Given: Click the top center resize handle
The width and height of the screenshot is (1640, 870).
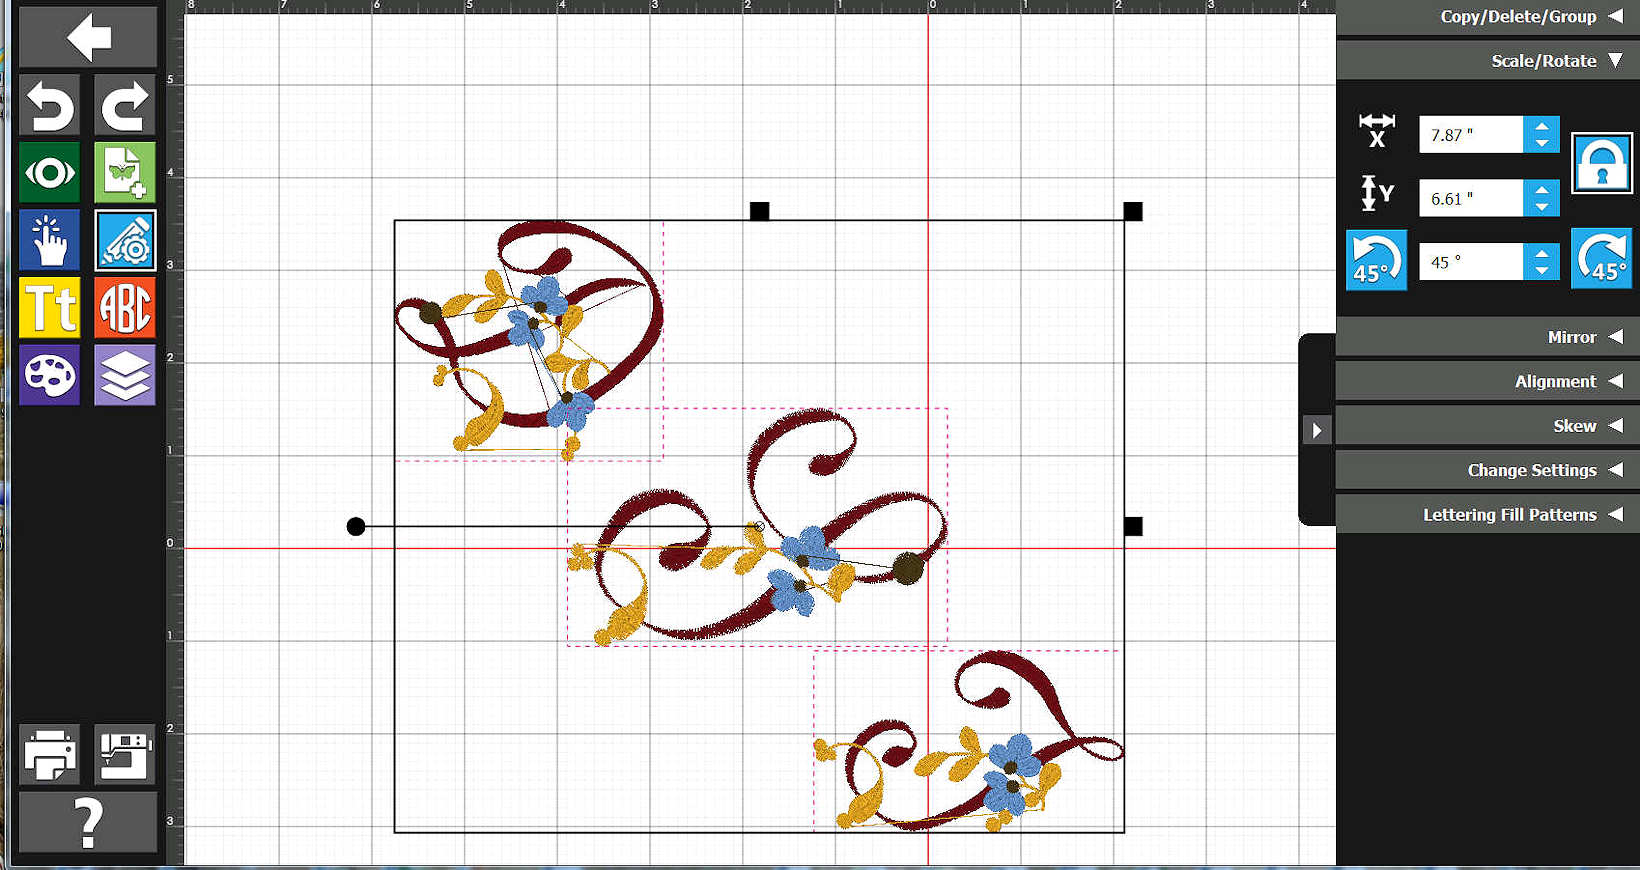Looking at the screenshot, I should pyautogui.click(x=759, y=211).
